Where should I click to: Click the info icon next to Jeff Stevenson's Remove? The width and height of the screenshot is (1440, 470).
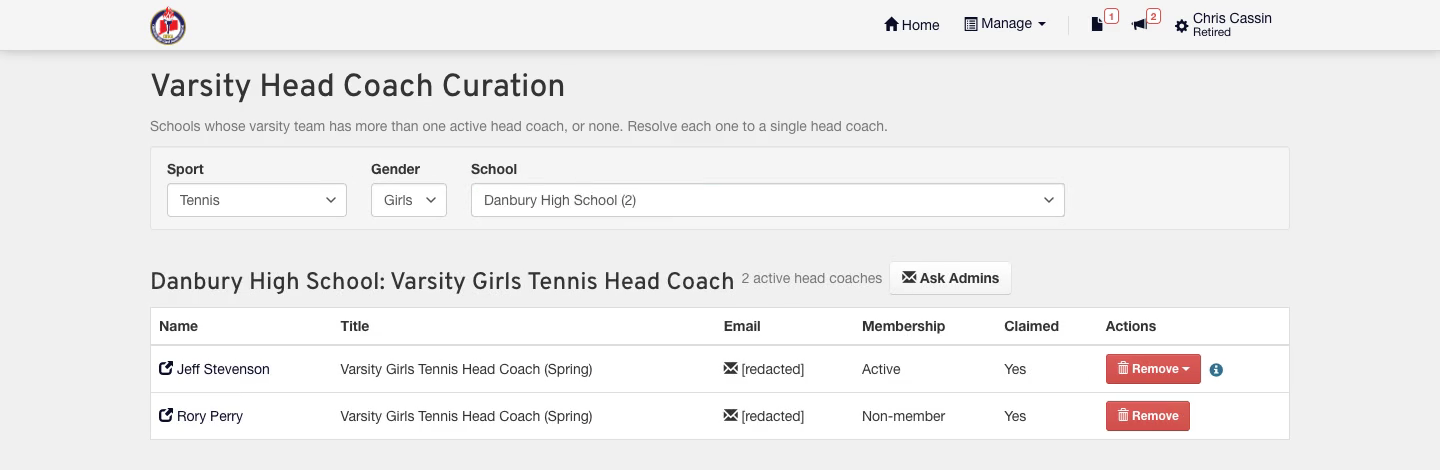pos(1216,370)
